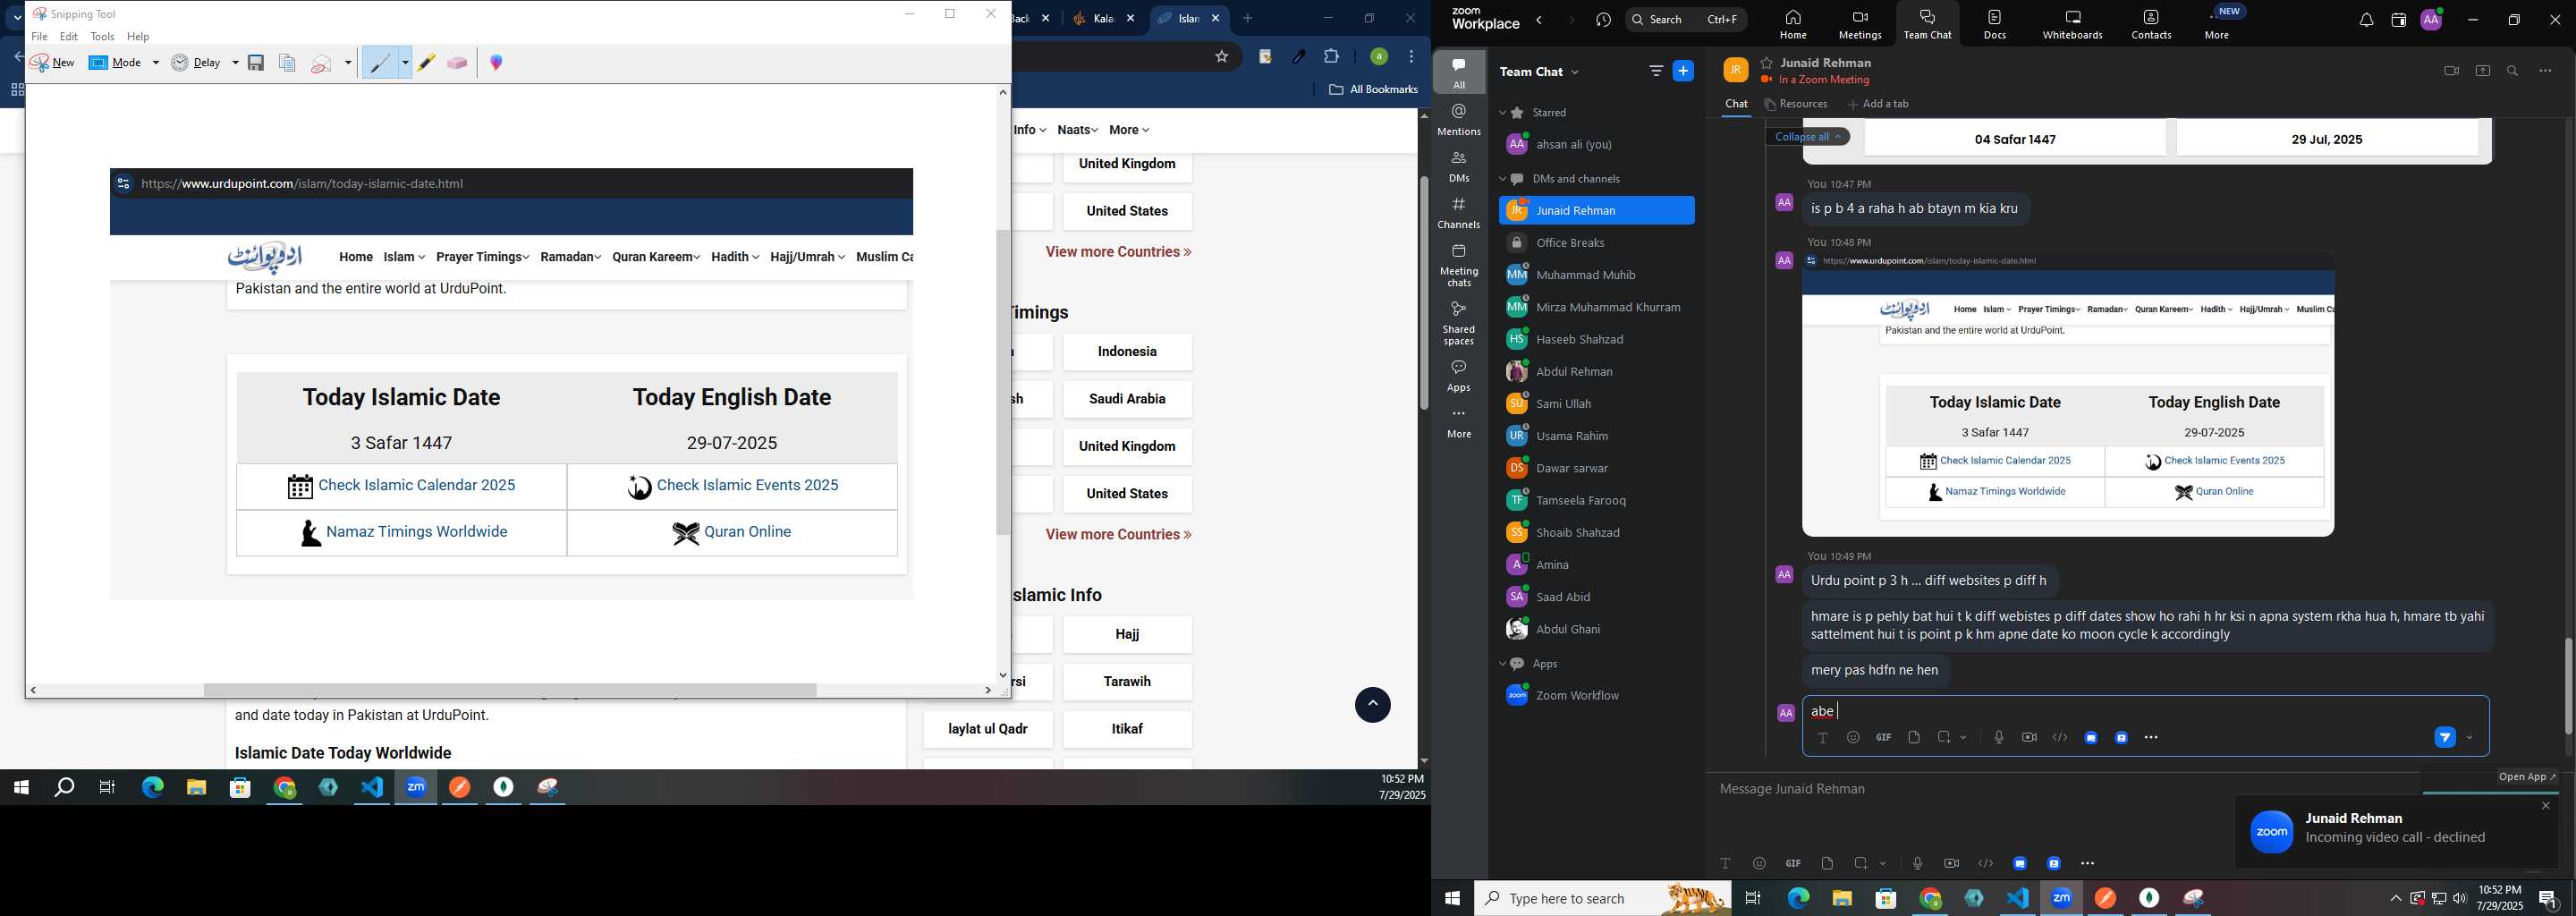Open Team Chat header dropdown
The height and width of the screenshot is (916, 2576).
point(1576,72)
